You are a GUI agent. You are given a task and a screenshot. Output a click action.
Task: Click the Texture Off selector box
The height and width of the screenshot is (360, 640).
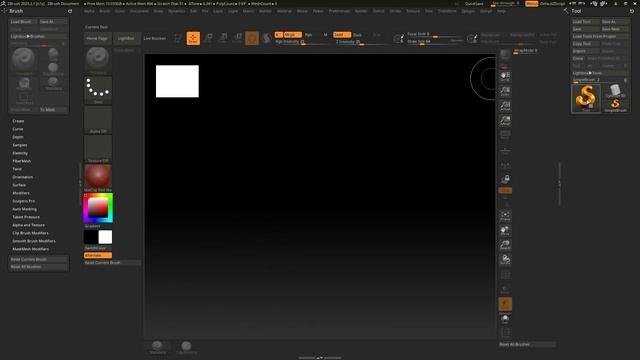[98, 149]
